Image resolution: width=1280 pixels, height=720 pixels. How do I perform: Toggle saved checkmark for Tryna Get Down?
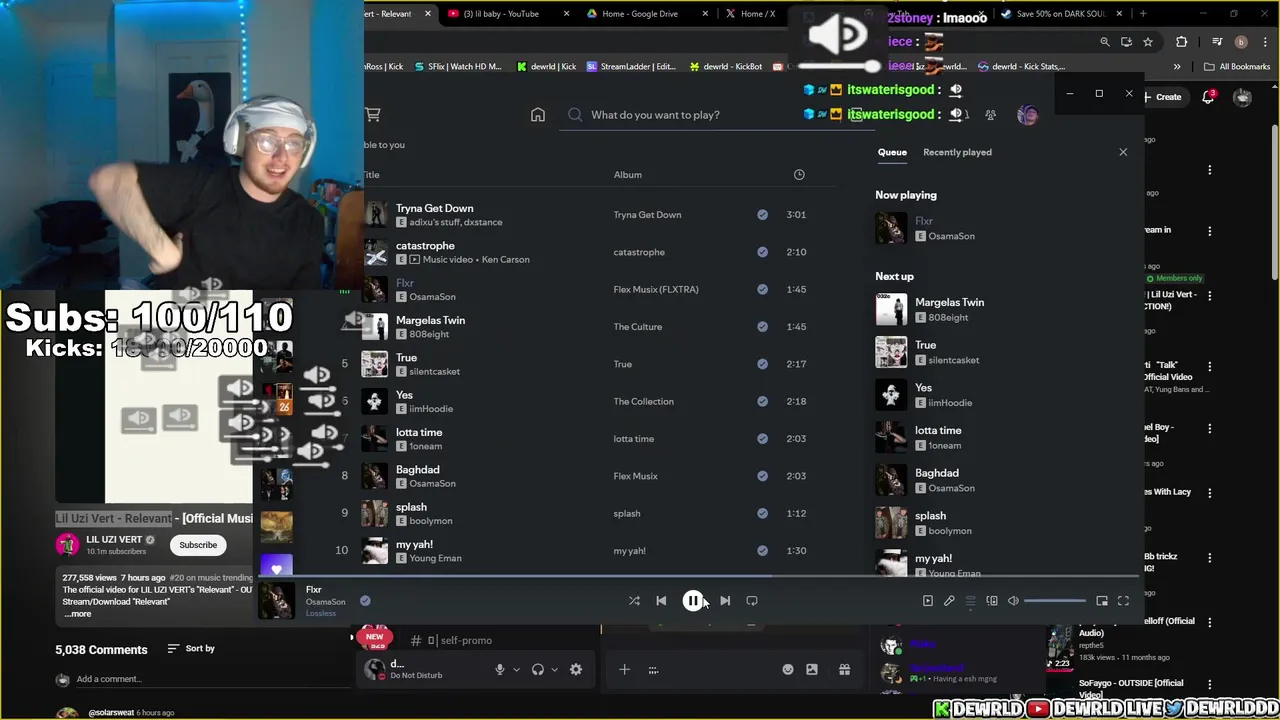[763, 215]
